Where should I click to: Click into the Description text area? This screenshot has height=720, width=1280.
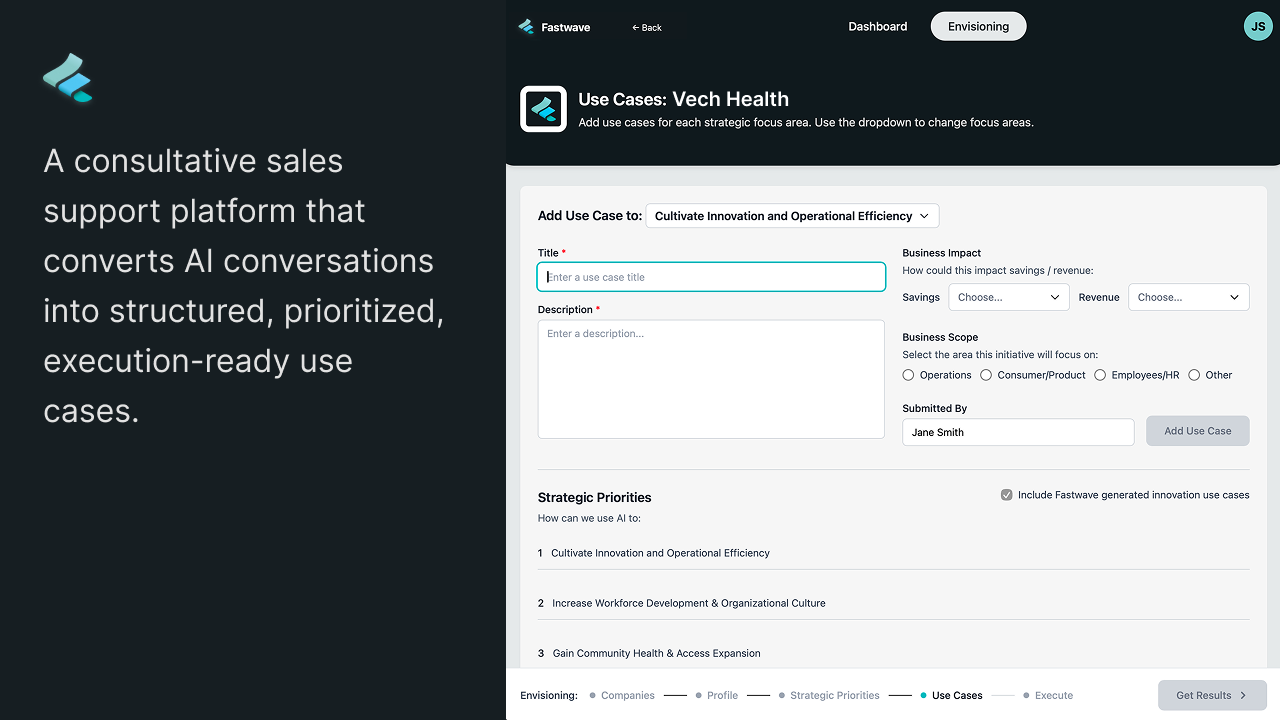tap(711, 379)
